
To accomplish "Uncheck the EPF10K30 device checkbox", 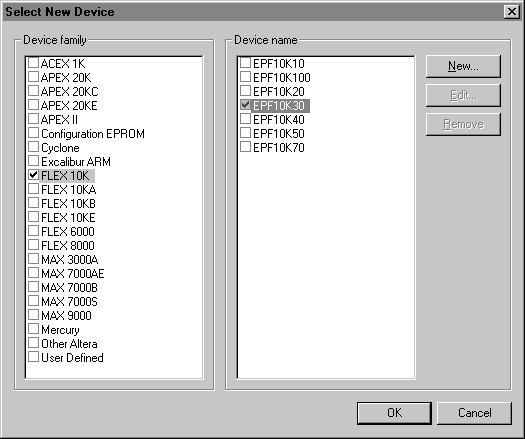I will click(245, 105).
